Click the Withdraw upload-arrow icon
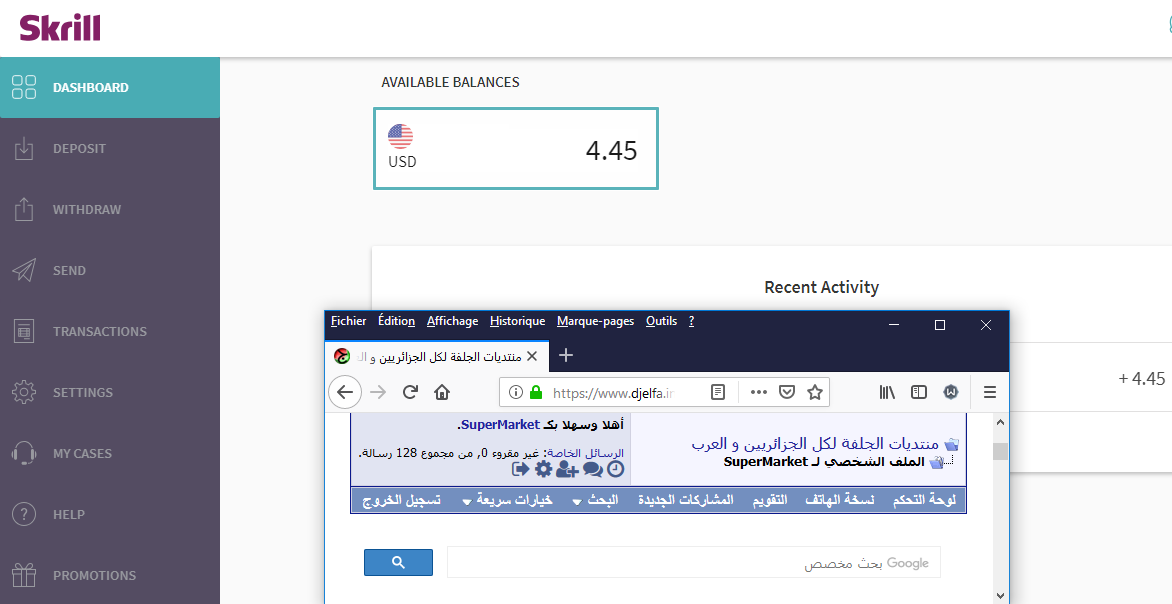 24,209
